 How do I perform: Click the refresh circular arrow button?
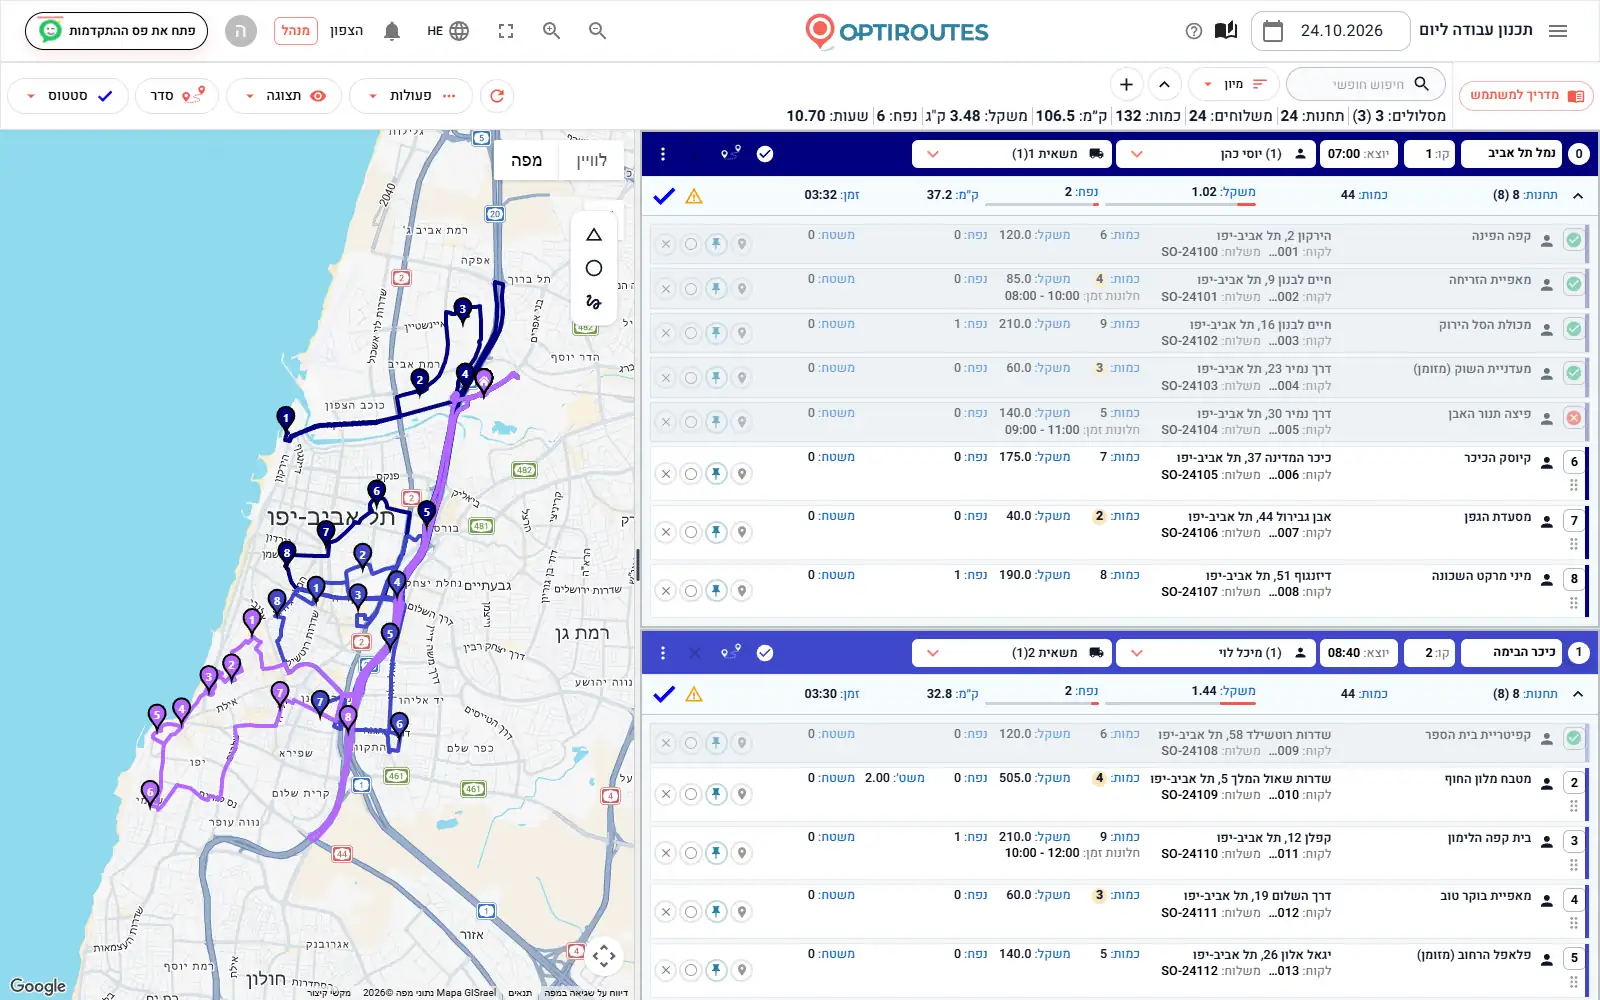click(497, 95)
